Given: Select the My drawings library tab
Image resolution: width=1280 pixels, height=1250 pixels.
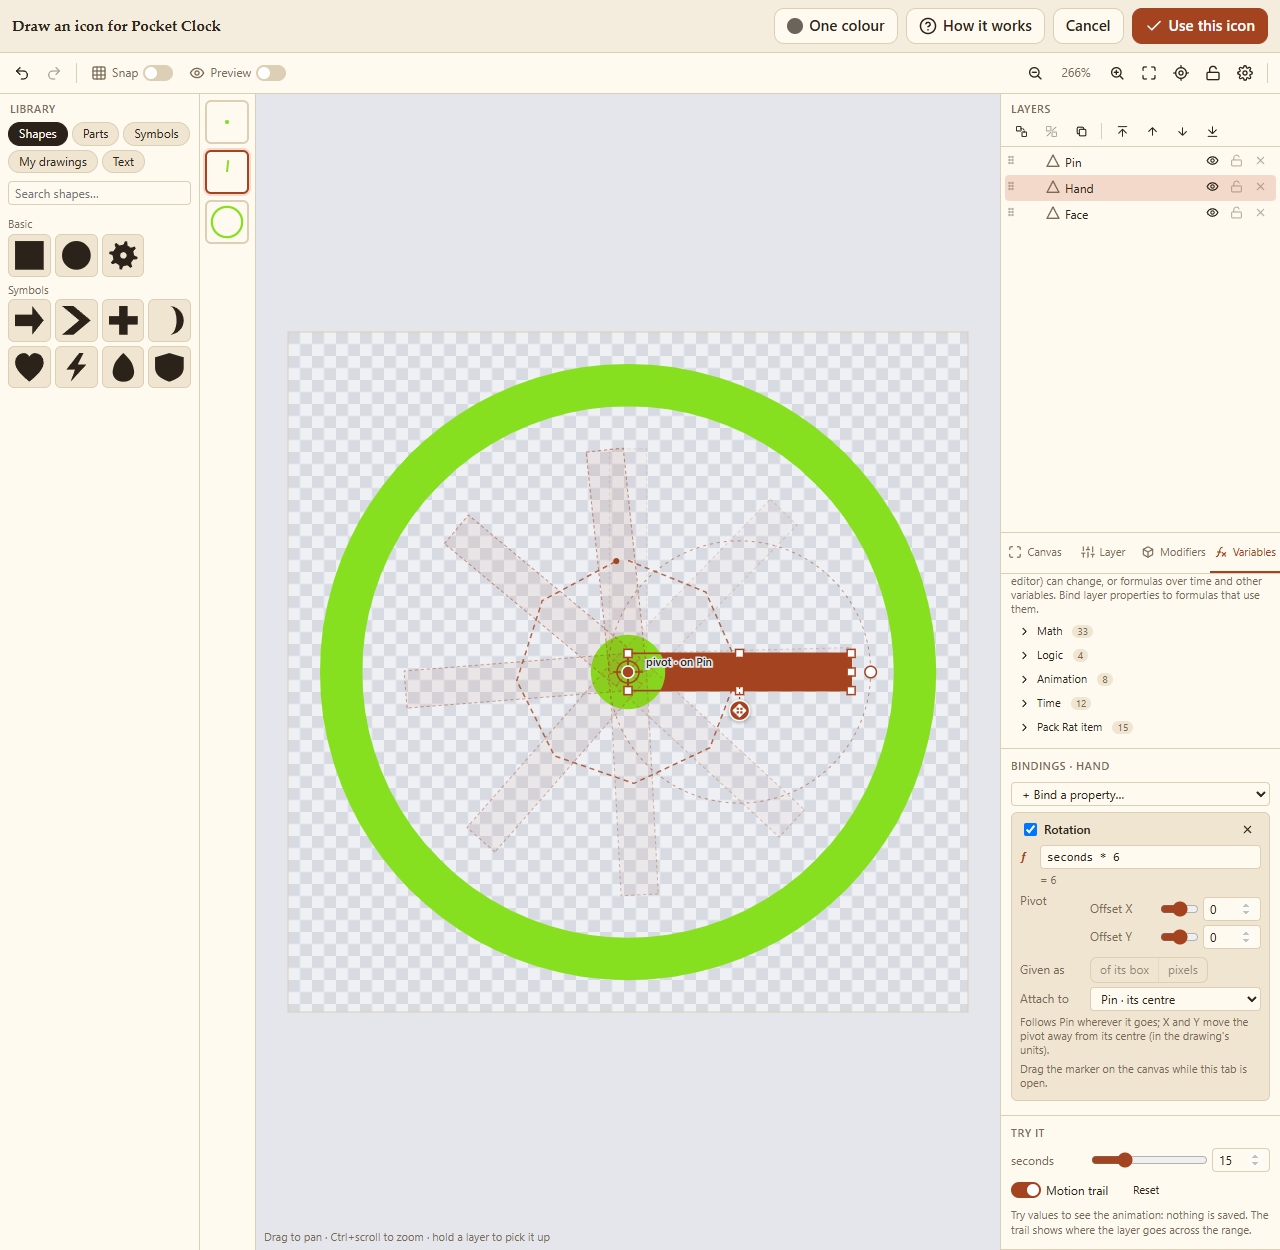Looking at the screenshot, I should pos(53,162).
